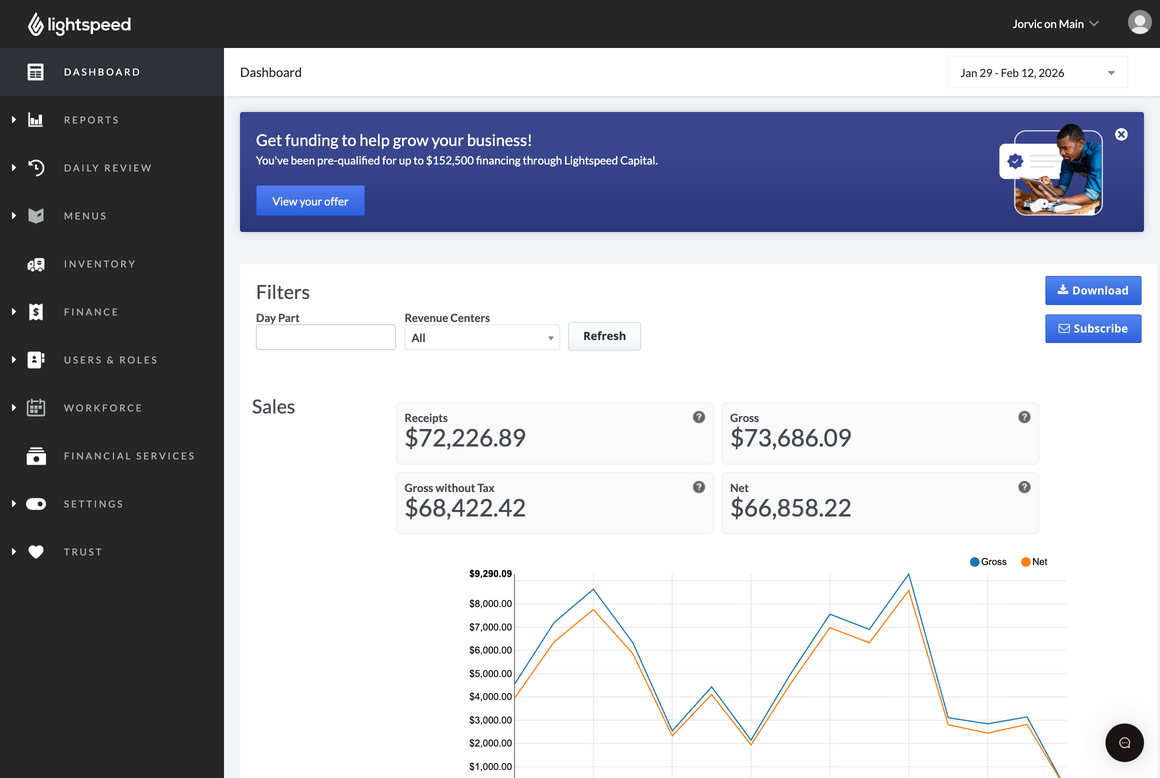Click the Lightspeed flame logo
The width and height of the screenshot is (1160, 778).
(36, 24)
